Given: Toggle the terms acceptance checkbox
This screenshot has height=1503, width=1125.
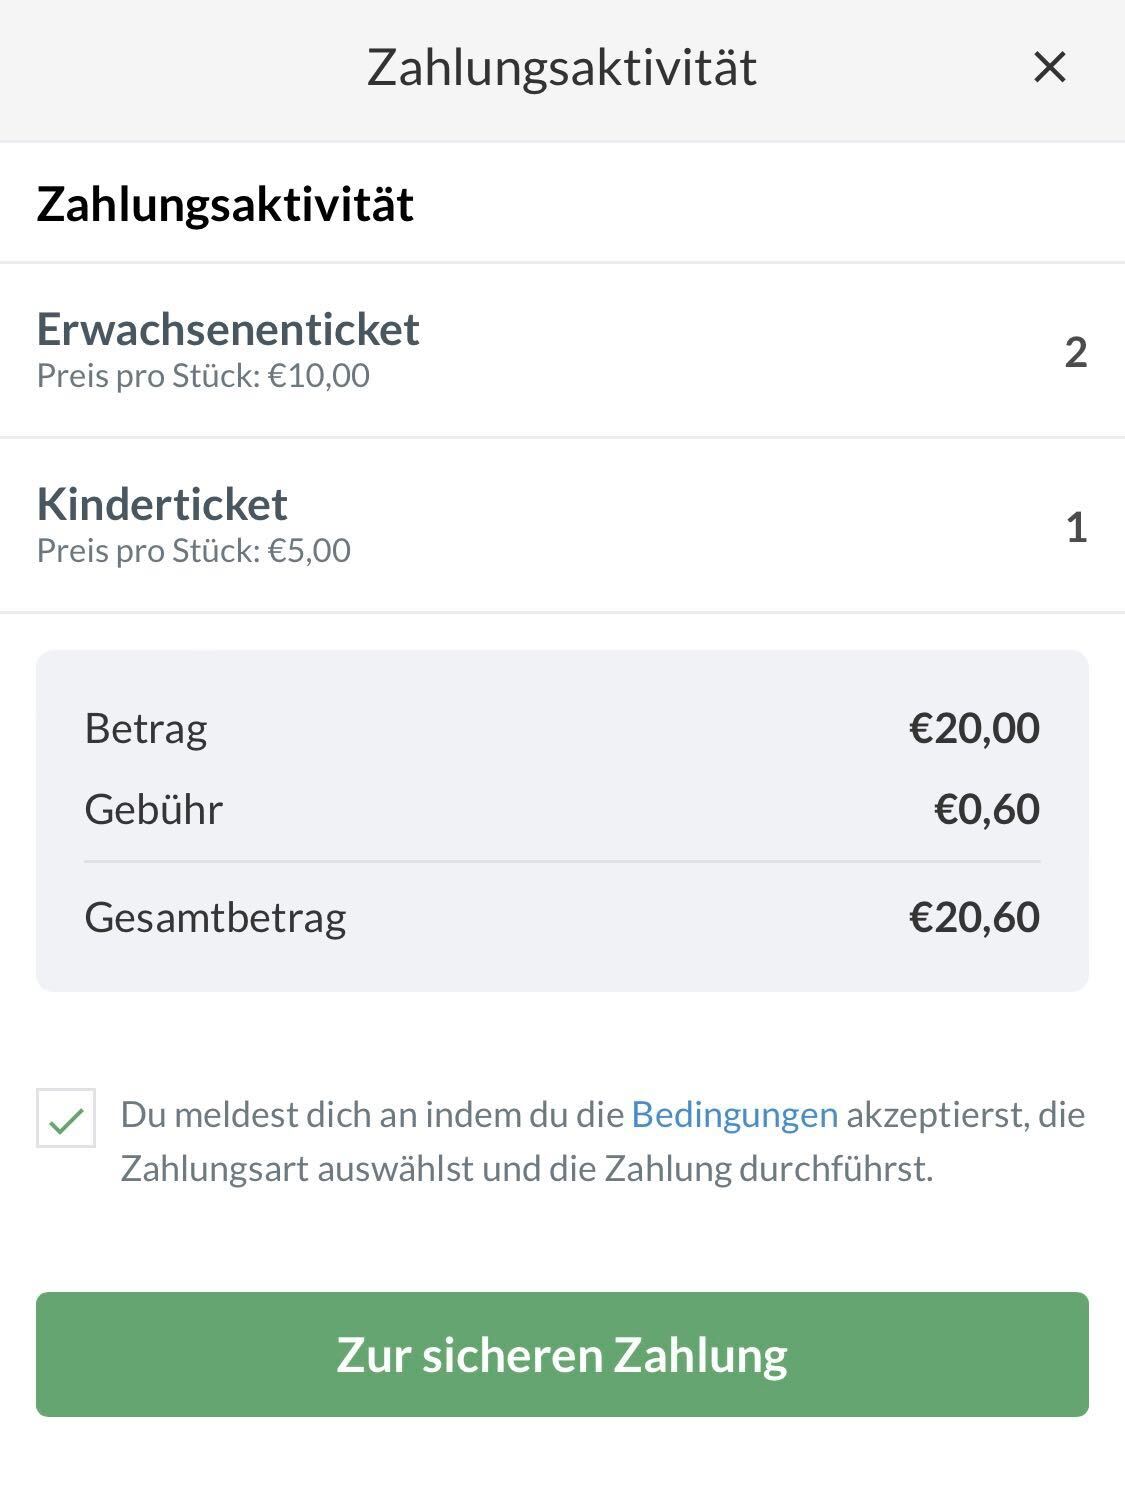Looking at the screenshot, I should [x=66, y=1118].
